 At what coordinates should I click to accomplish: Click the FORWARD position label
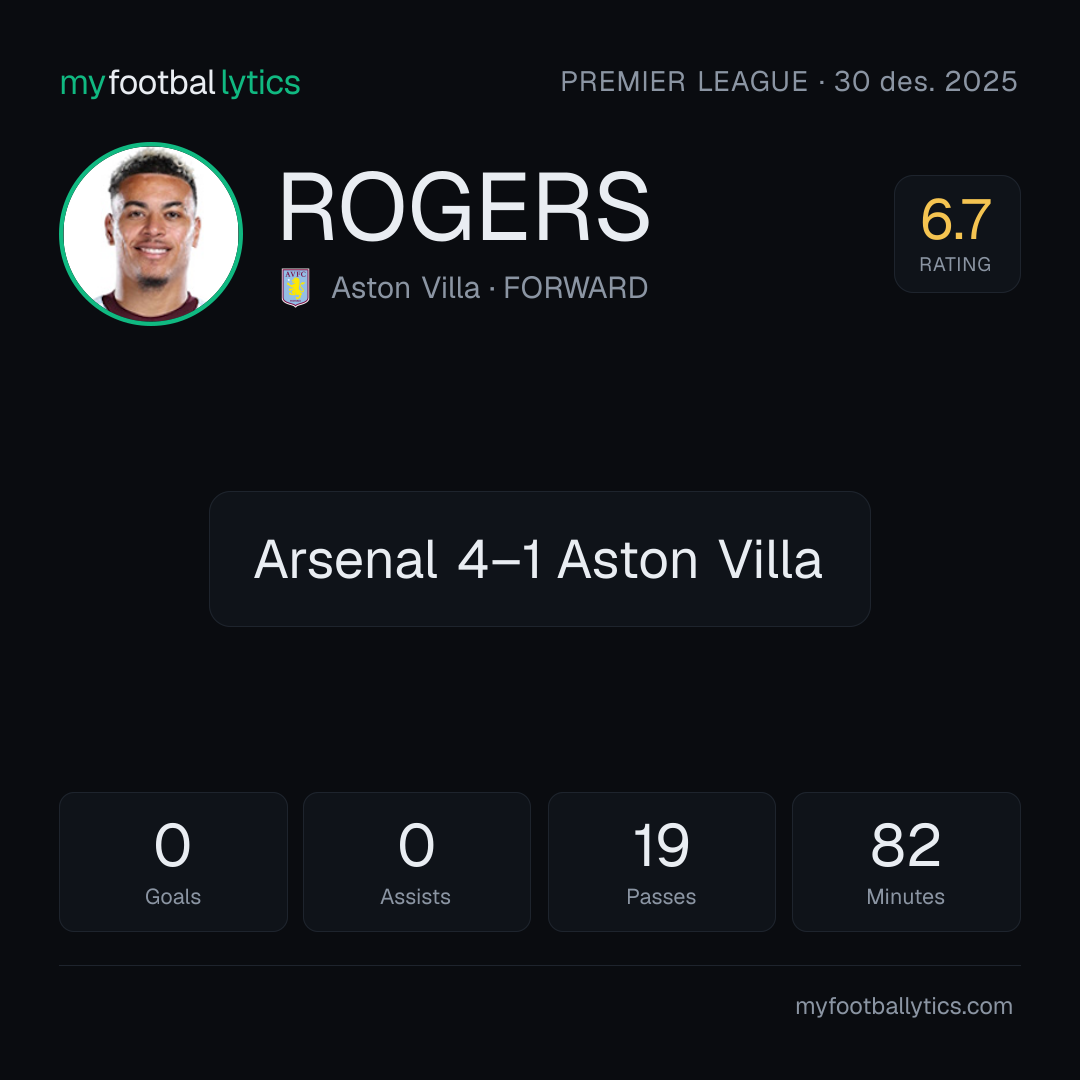coord(575,288)
